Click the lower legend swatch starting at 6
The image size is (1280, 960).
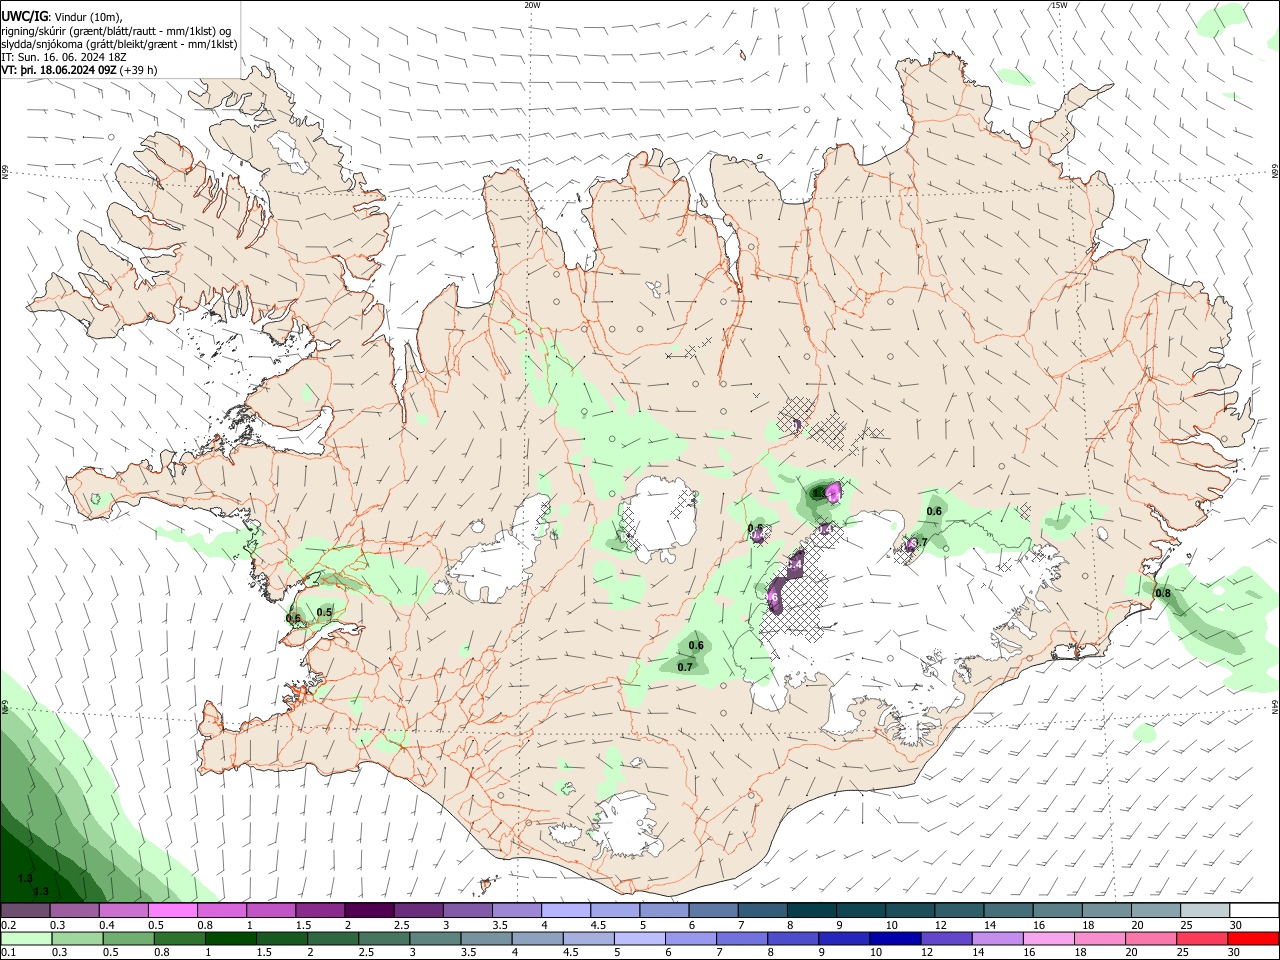click(689, 938)
